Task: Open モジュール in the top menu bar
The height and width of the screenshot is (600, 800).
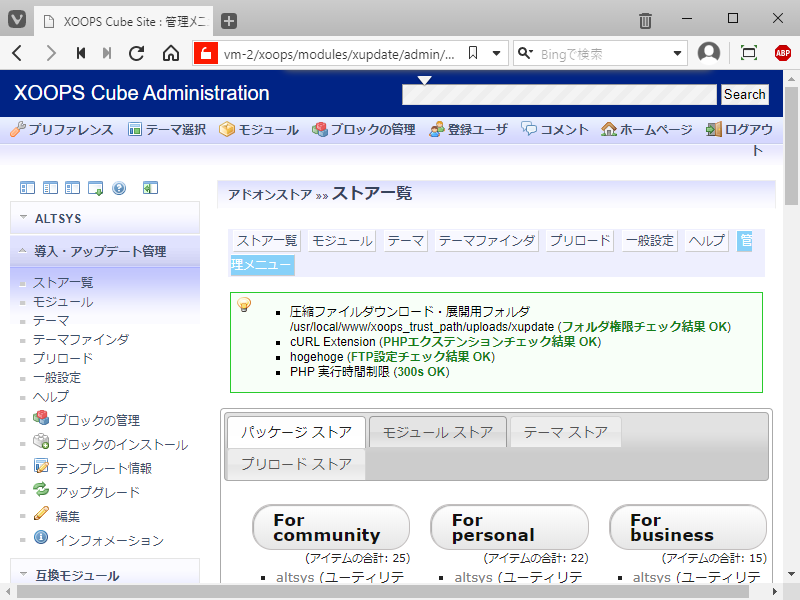Action: (259, 130)
